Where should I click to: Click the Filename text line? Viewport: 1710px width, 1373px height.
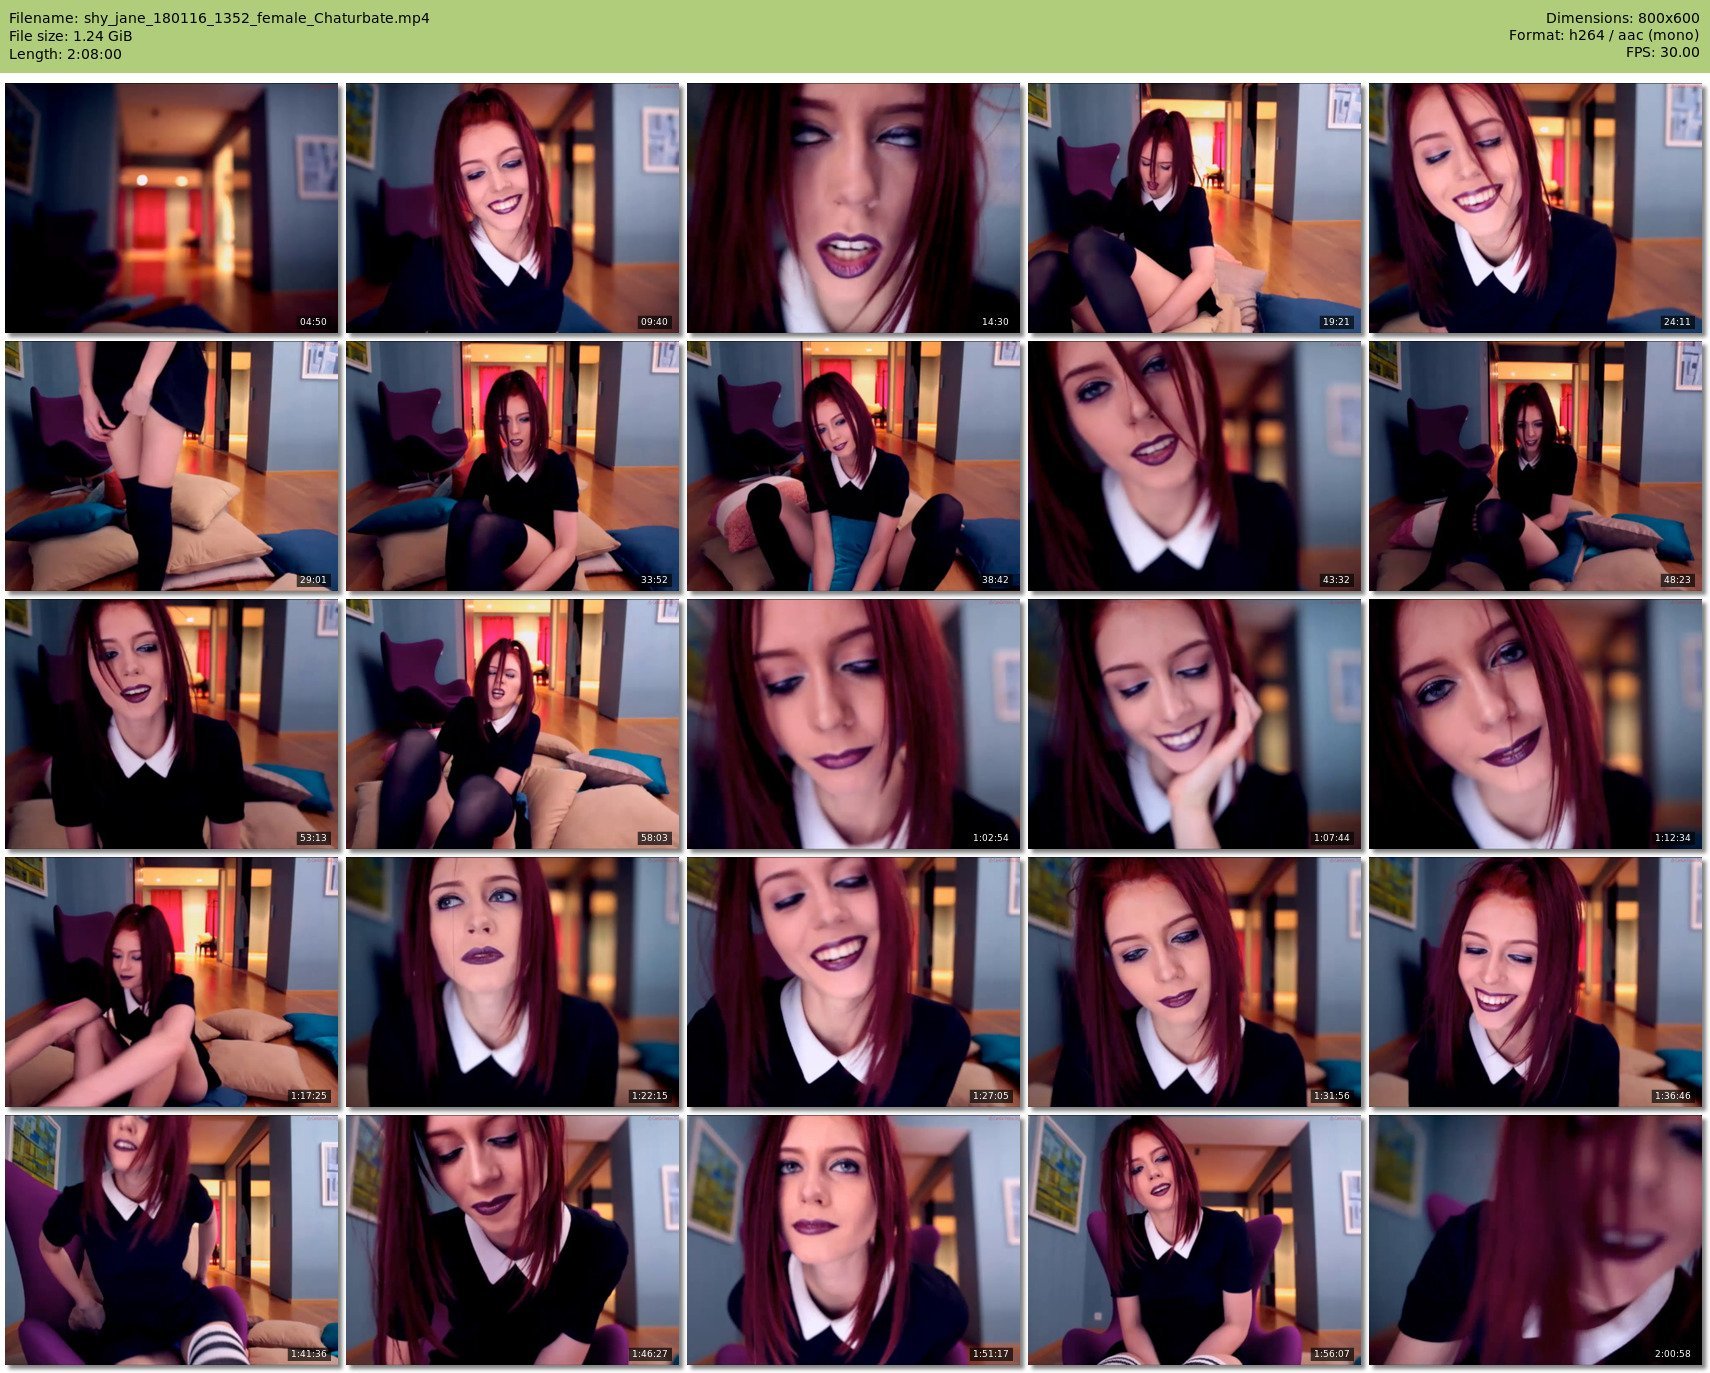[219, 18]
